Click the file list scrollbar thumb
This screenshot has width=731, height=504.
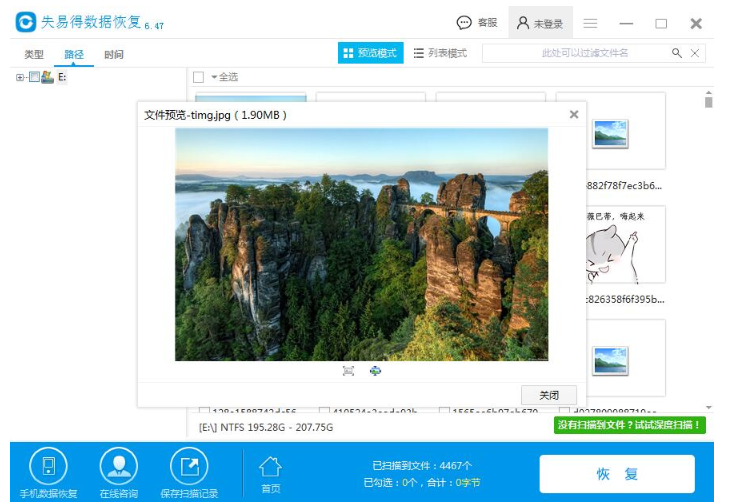709,102
